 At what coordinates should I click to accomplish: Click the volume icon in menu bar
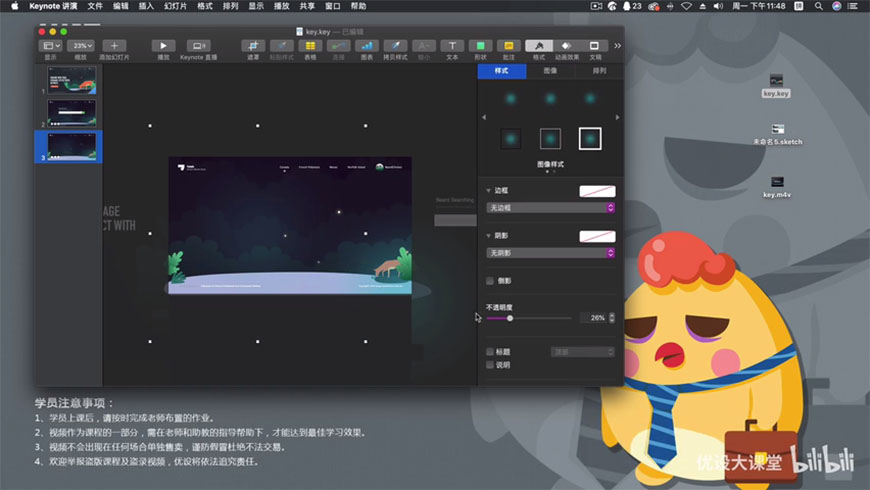coord(718,6)
